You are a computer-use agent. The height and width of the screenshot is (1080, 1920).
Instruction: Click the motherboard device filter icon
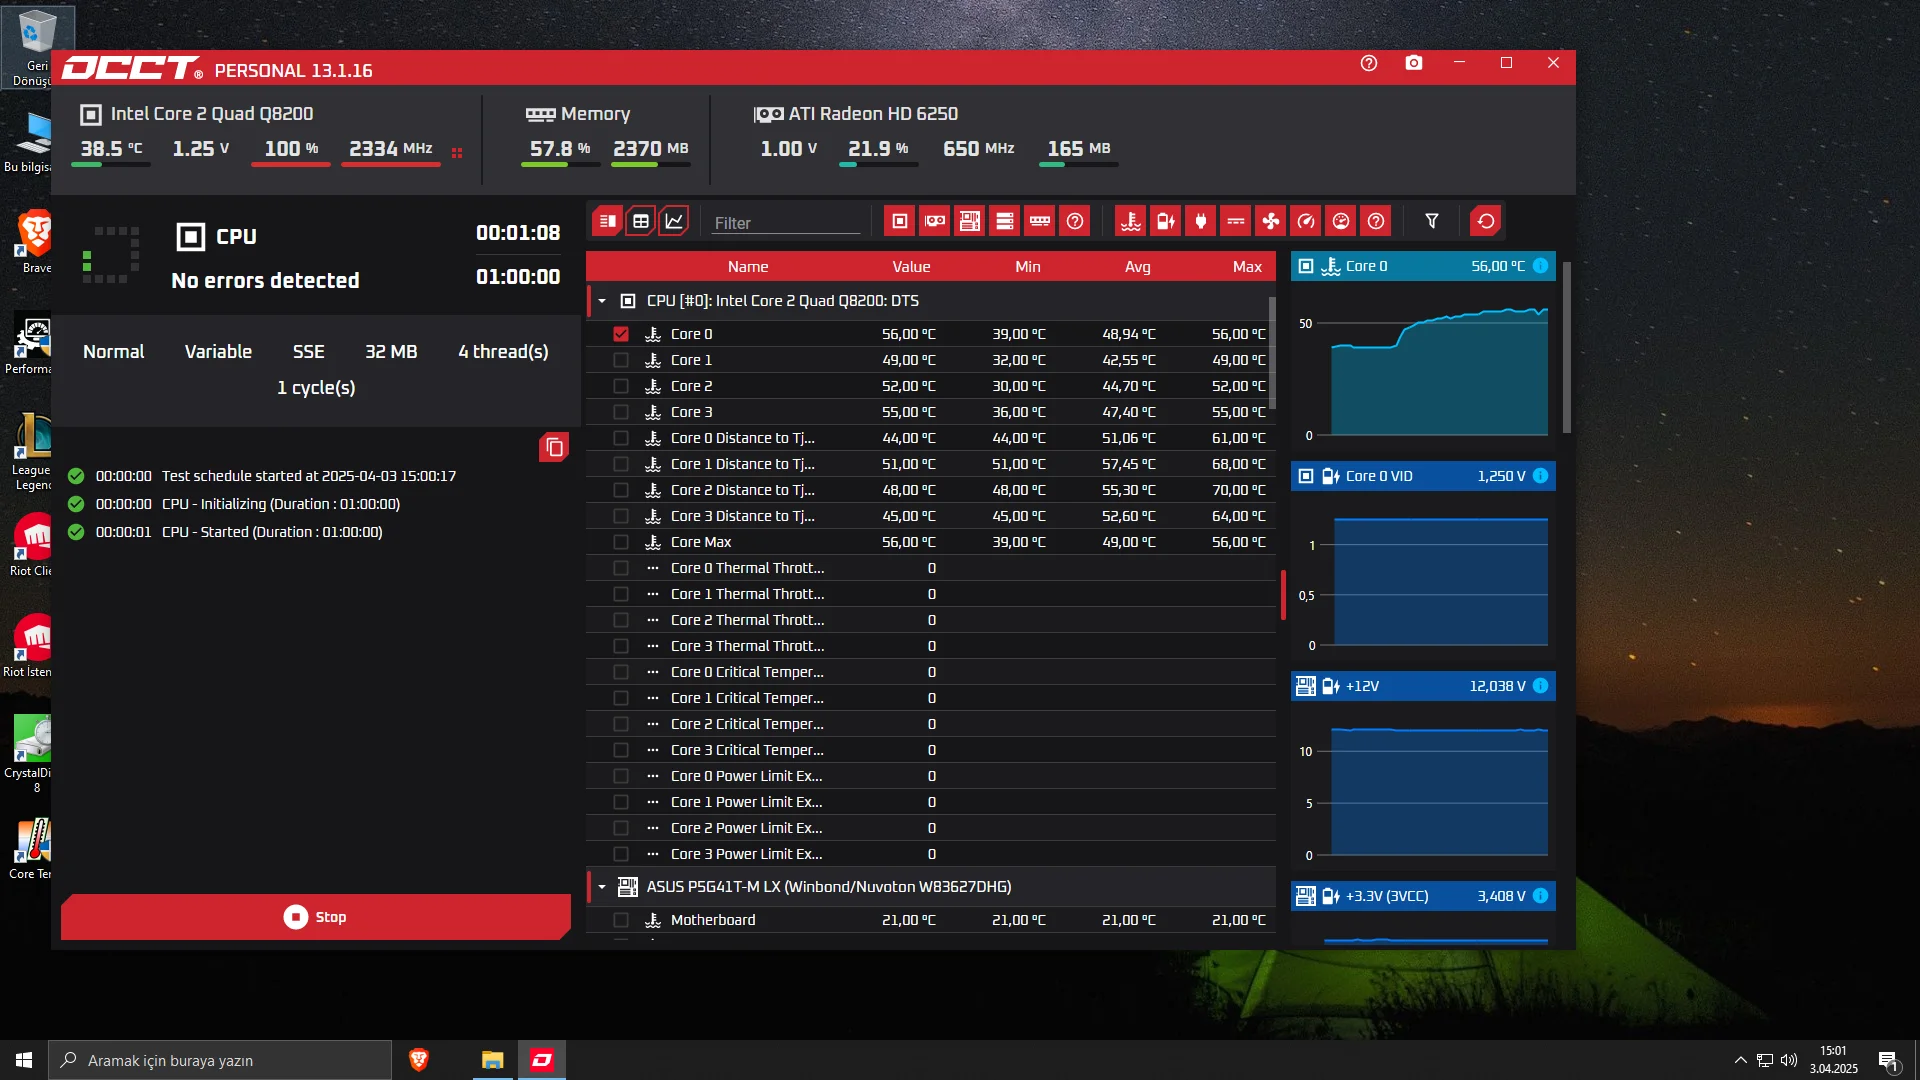tap(970, 221)
